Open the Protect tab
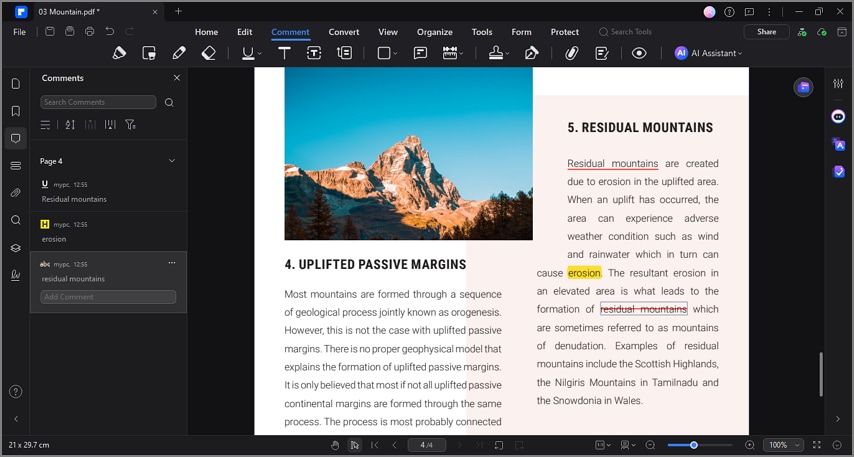This screenshot has width=854, height=457. tap(565, 32)
